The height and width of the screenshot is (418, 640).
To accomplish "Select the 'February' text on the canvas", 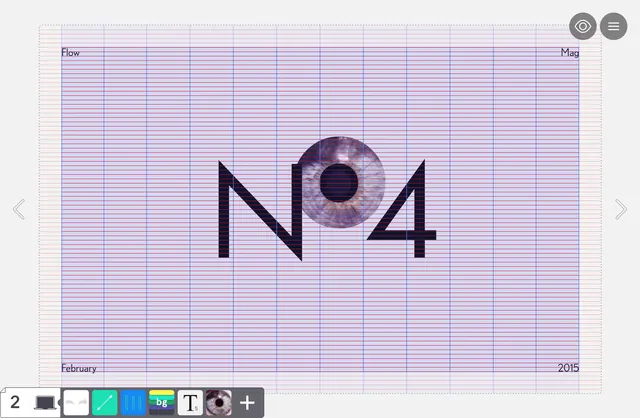I will [79, 368].
